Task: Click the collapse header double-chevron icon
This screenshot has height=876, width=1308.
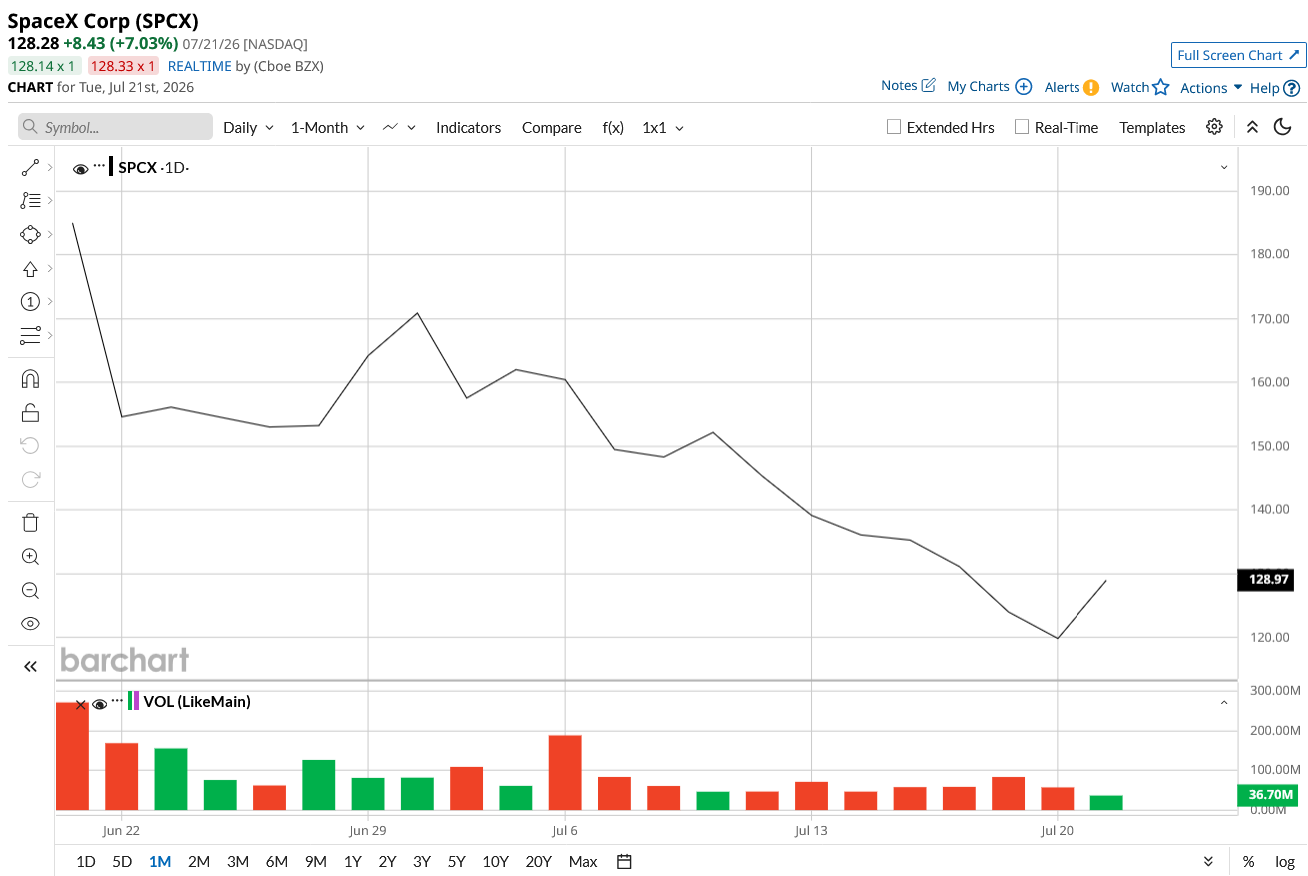Action: [x=1252, y=127]
